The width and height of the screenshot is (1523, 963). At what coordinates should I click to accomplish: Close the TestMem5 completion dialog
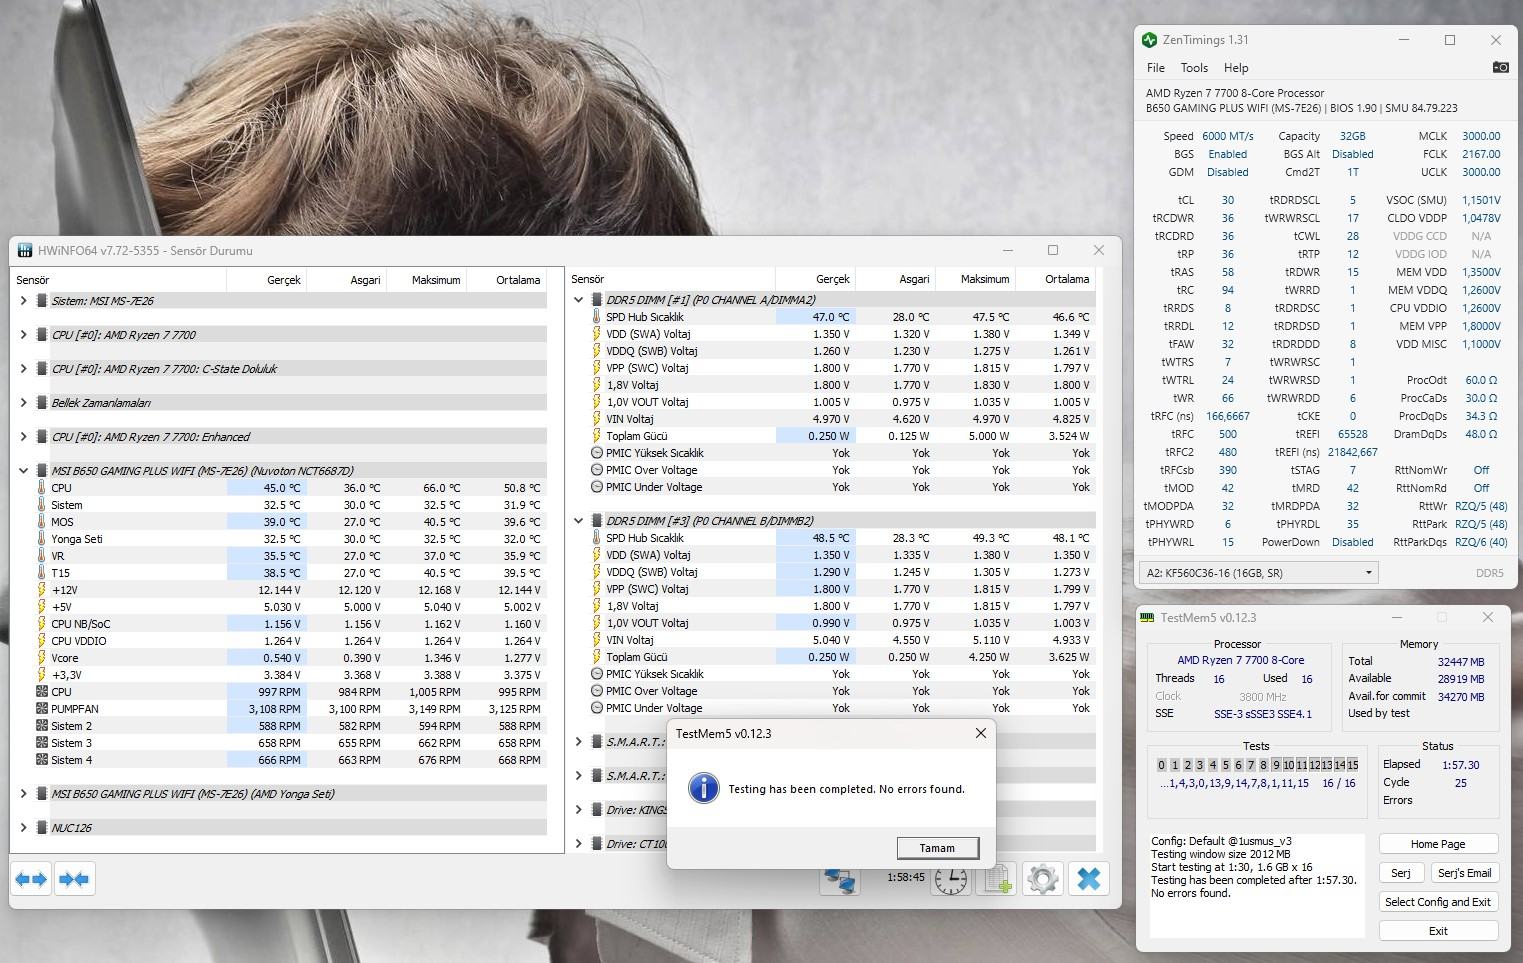pyautogui.click(x=981, y=733)
